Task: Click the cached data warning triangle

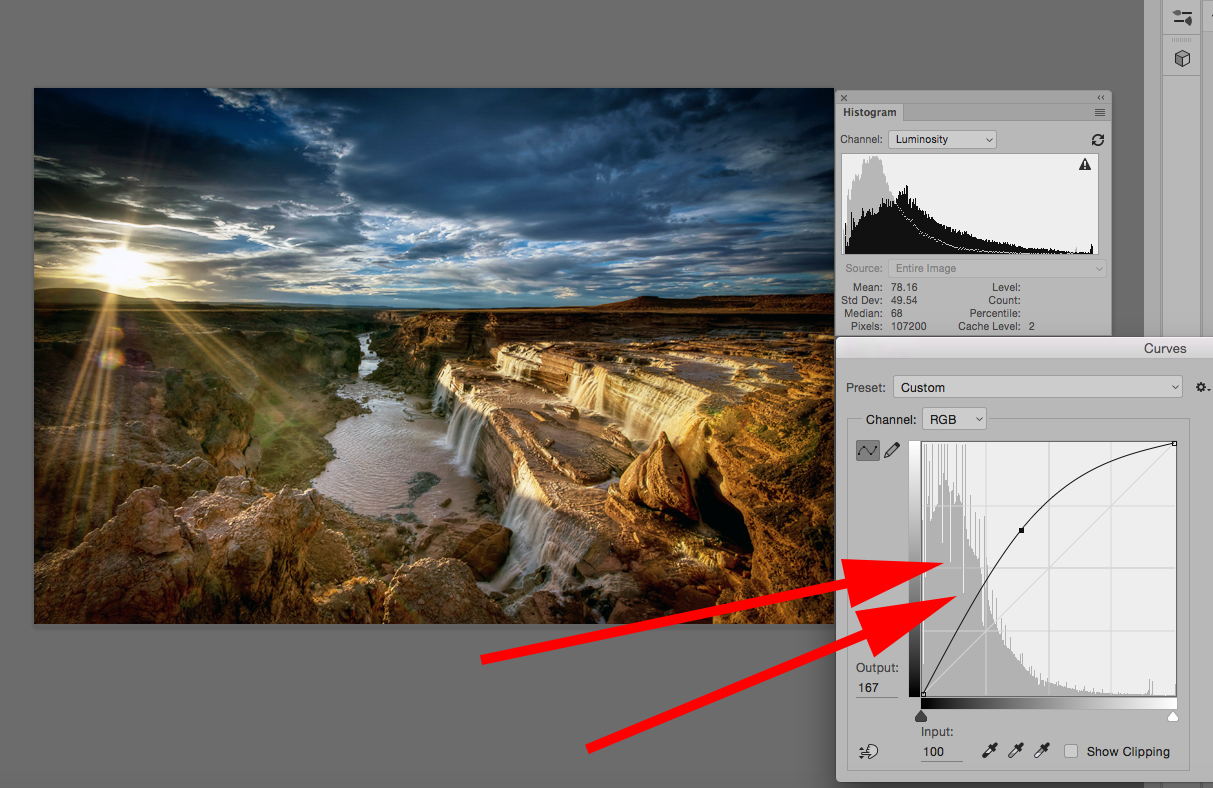Action: click(x=1085, y=165)
